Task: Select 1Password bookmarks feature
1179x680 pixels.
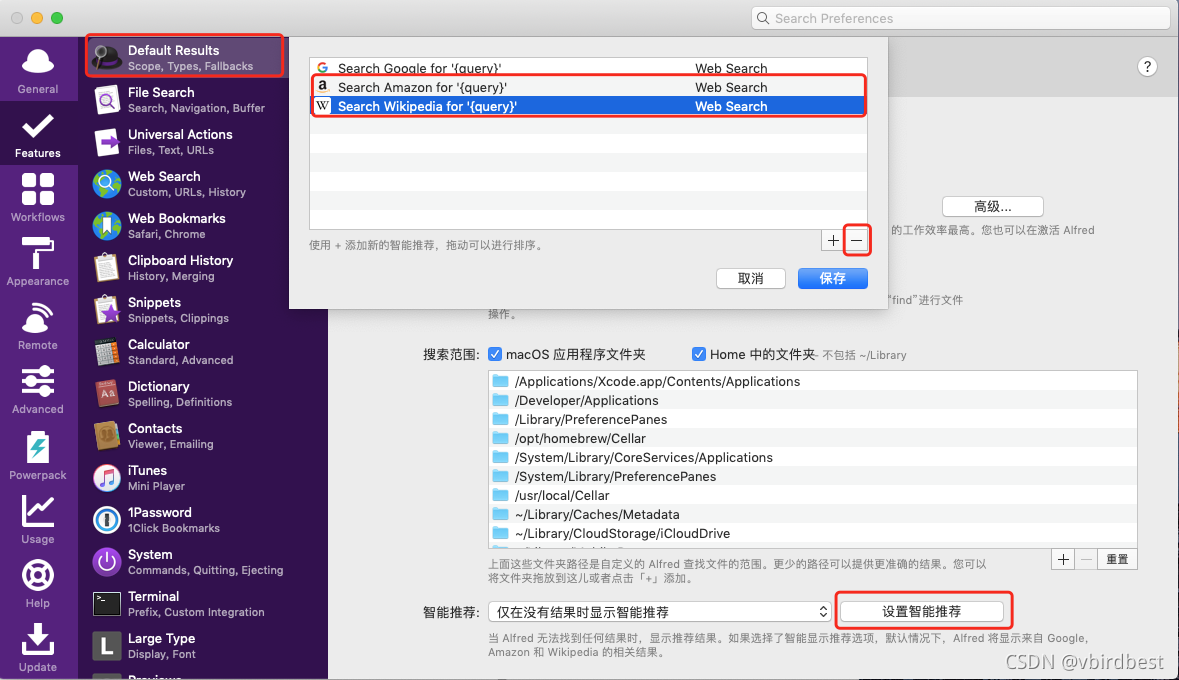Action: [205, 520]
